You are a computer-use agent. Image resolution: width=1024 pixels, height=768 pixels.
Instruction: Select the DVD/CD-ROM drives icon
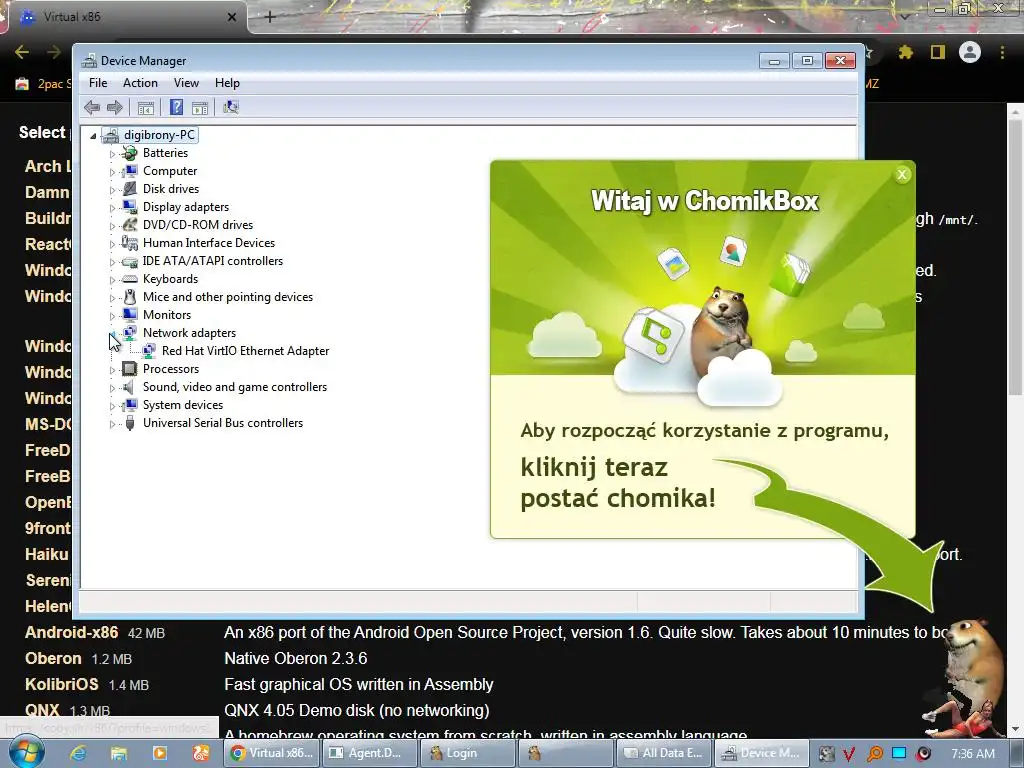click(x=130, y=225)
